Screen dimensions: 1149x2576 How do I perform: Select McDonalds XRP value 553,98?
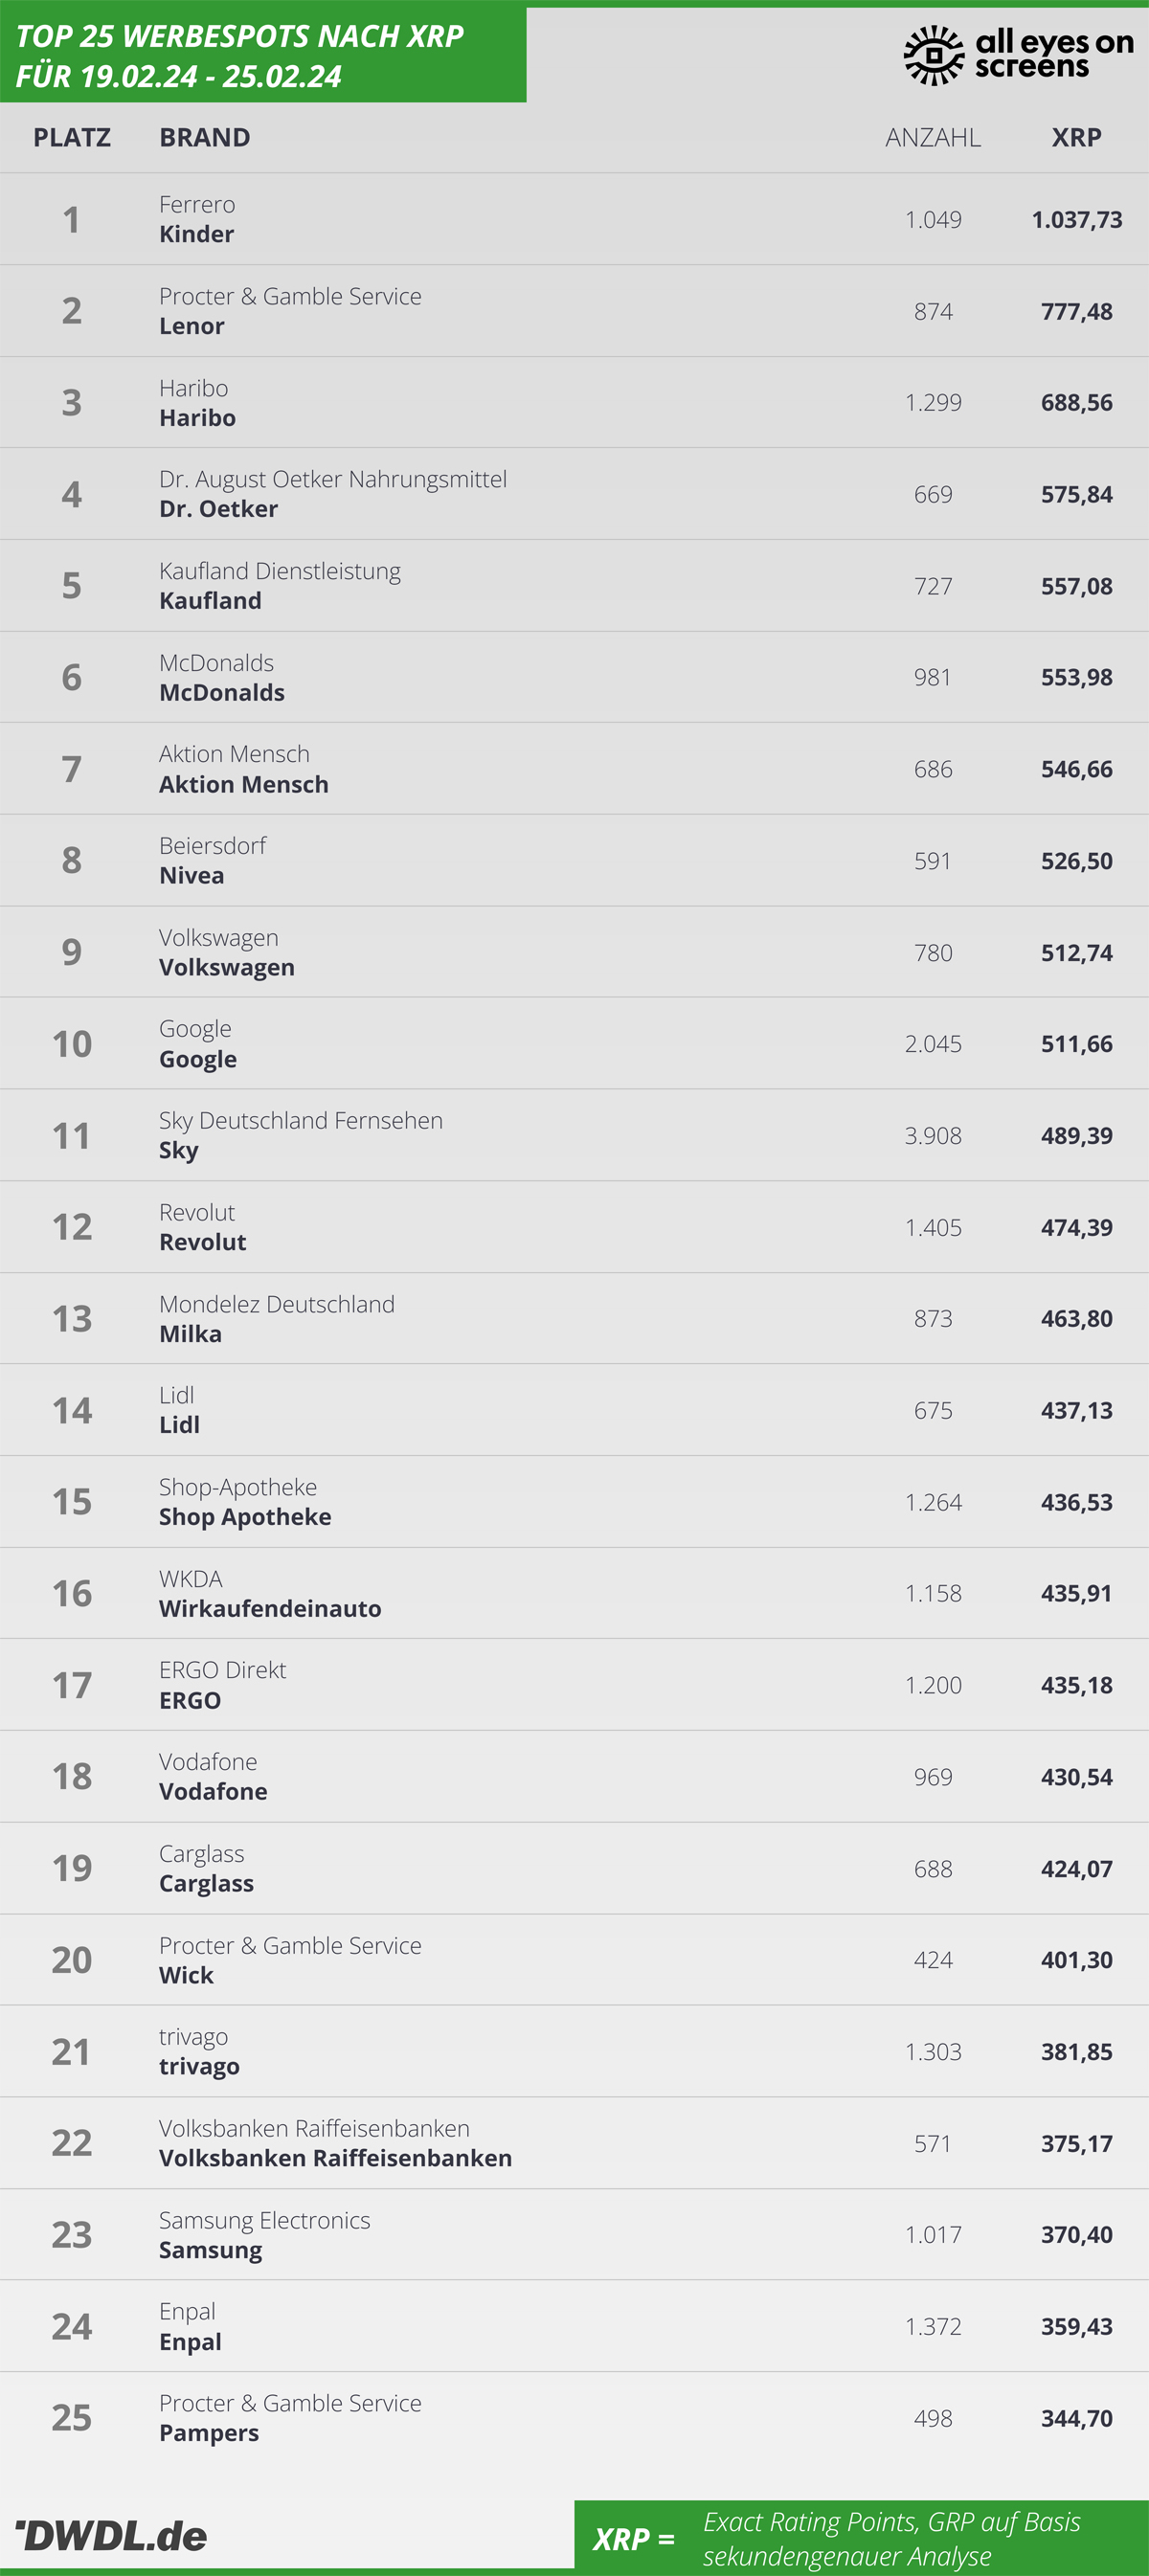1077,677
